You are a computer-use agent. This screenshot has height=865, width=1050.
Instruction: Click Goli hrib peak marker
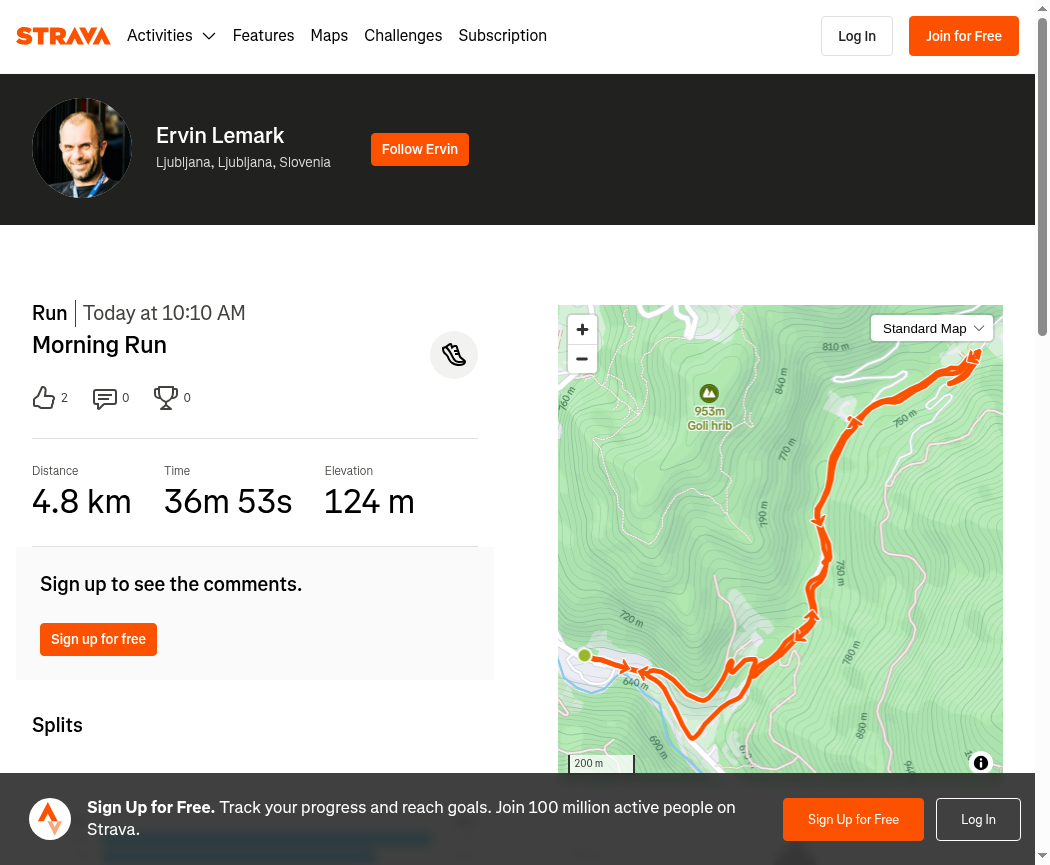coord(709,393)
